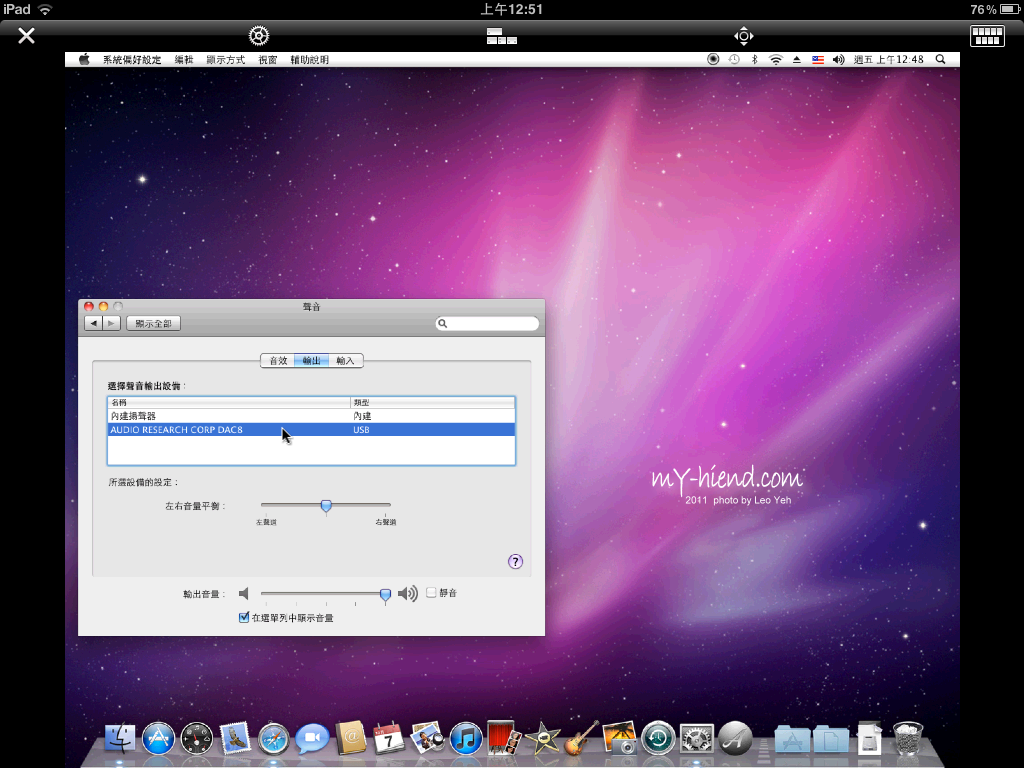The height and width of the screenshot is (768, 1024).
Task: Go forward in Sound preferences
Action: click(x=111, y=323)
